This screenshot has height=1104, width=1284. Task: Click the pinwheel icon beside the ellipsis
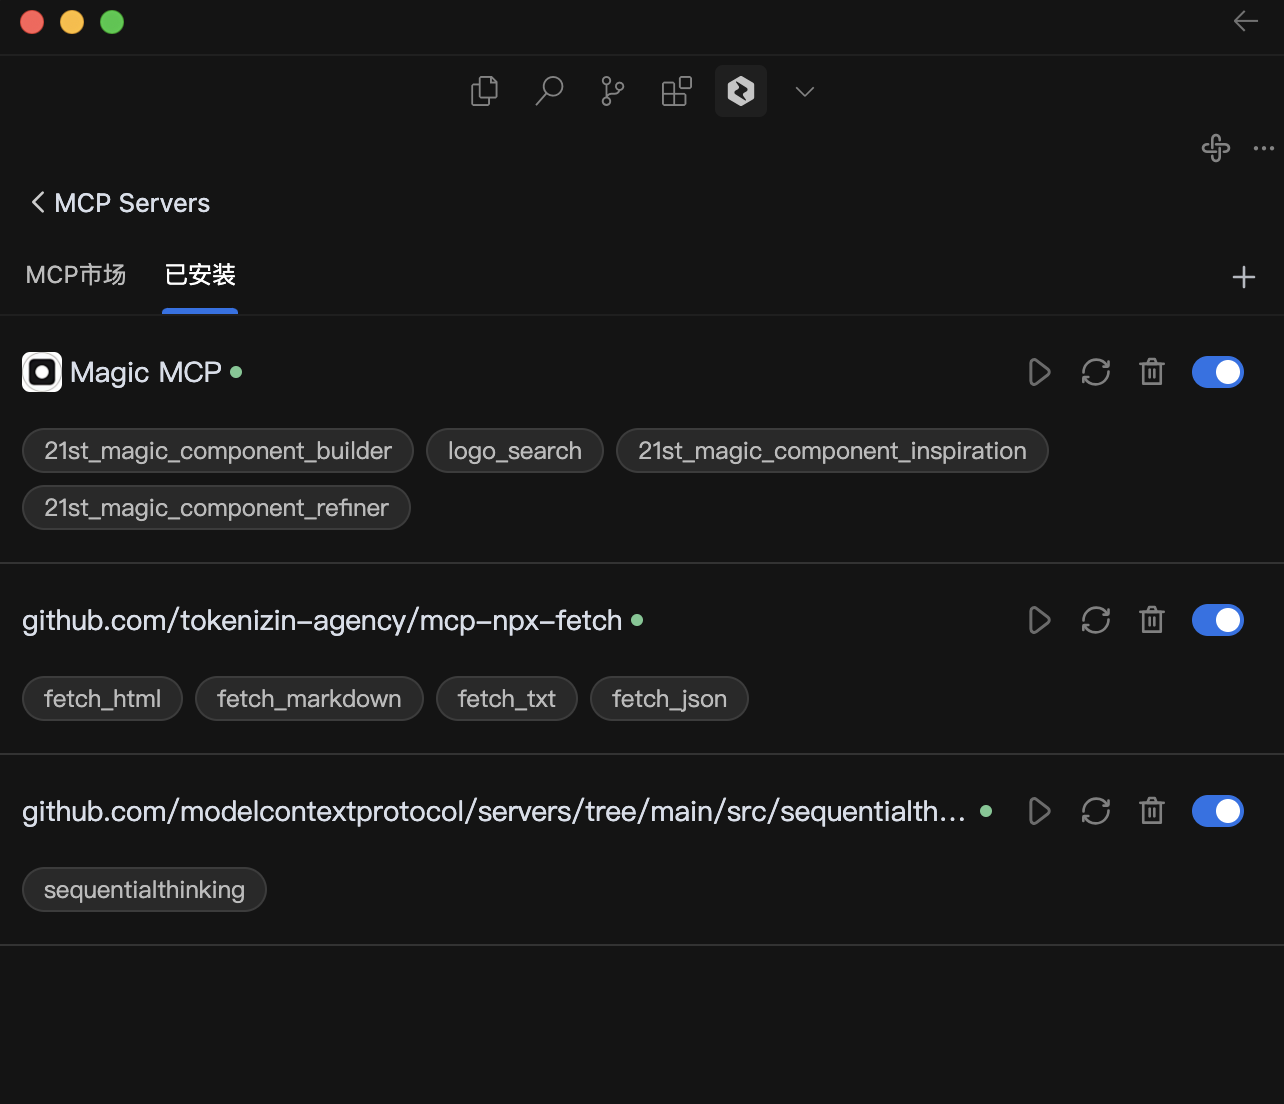click(x=1216, y=148)
